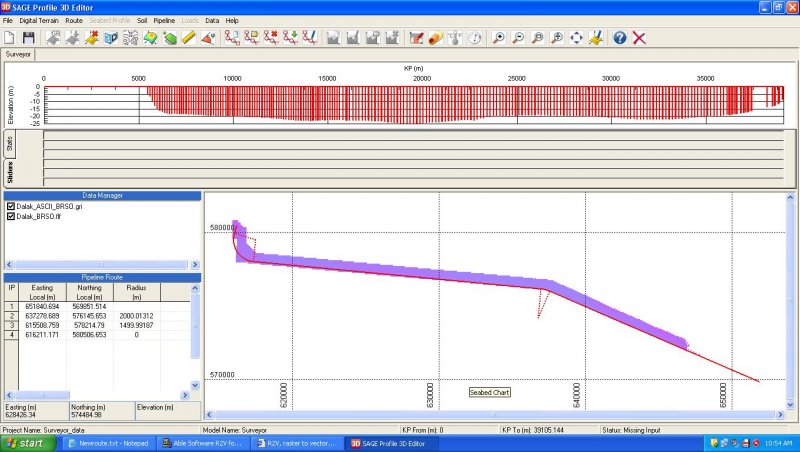Click the 3D view cube icon

pos(111,38)
